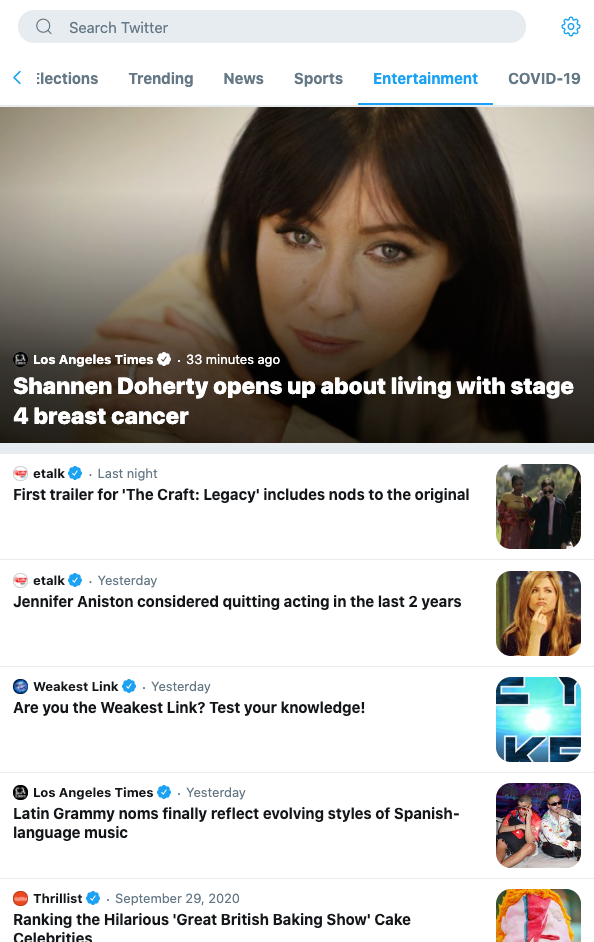Click the Jennifer Aniston thumbnail image
The height and width of the screenshot is (942, 594).
click(538, 613)
